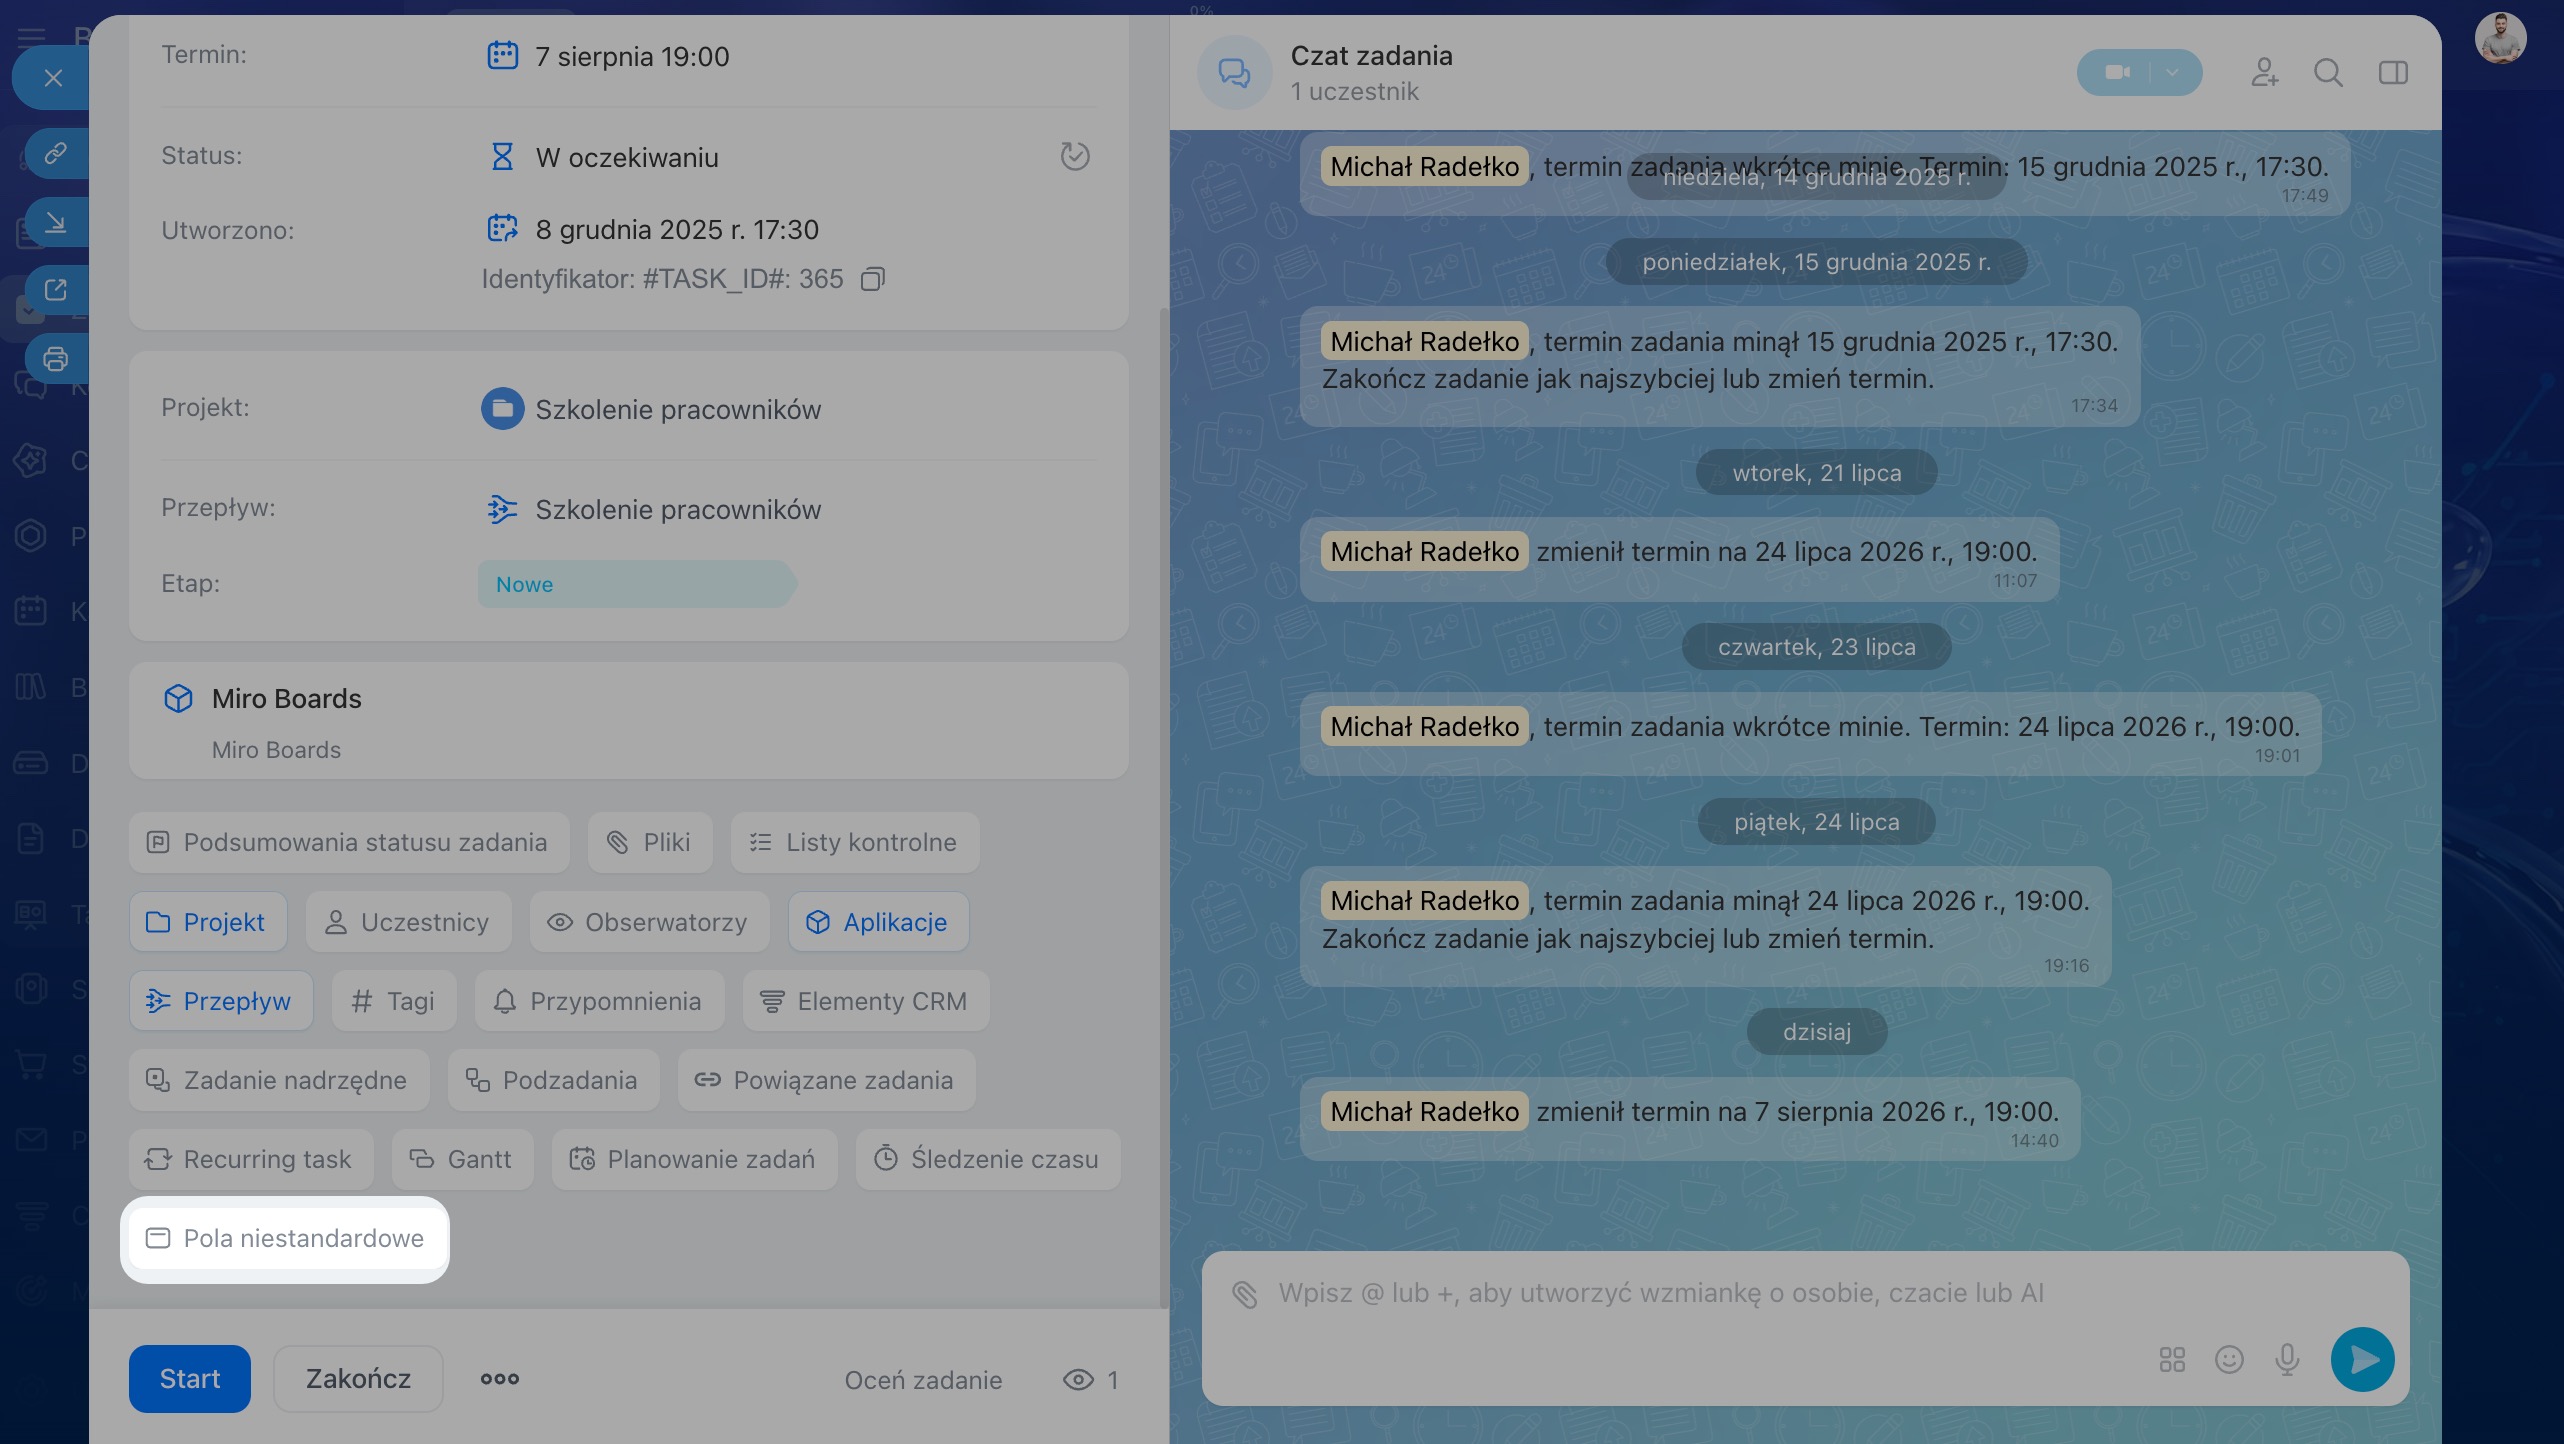Select the Przepływ chip
The height and width of the screenshot is (1444, 2564).
click(221, 1001)
